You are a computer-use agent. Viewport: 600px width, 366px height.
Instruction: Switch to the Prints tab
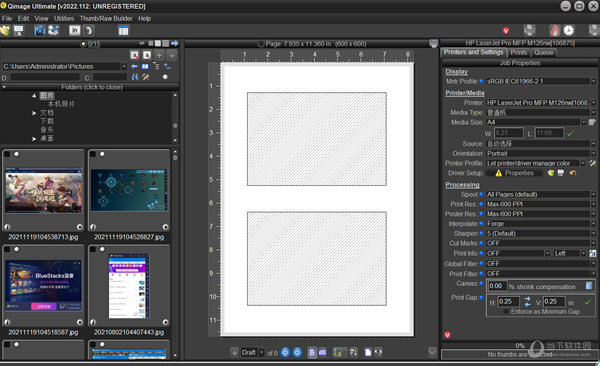[x=518, y=52]
